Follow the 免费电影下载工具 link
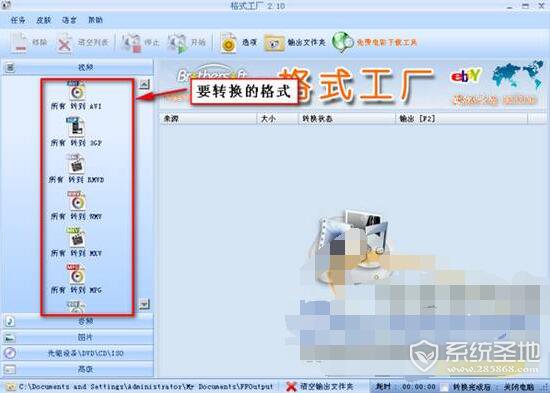Image resolution: width=550 pixels, height=393 pixels. 375,43
